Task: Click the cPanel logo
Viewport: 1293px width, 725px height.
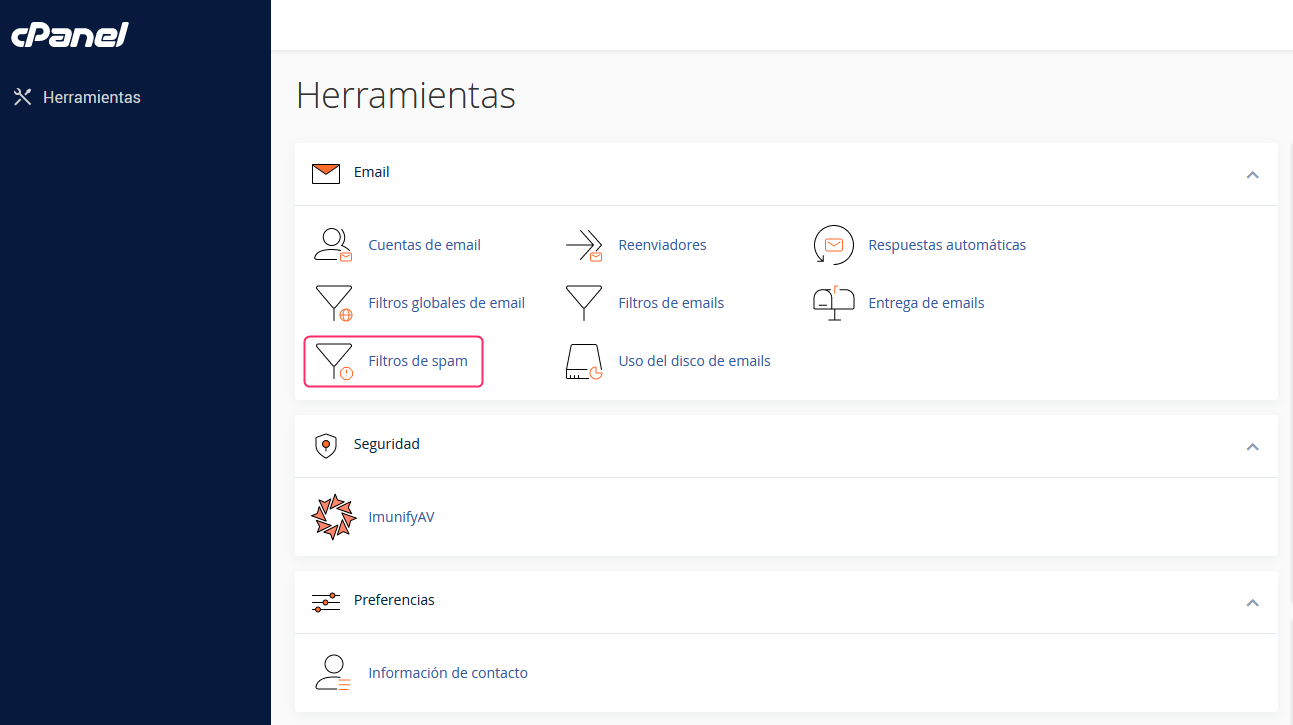Action: (x=70, y=35)
